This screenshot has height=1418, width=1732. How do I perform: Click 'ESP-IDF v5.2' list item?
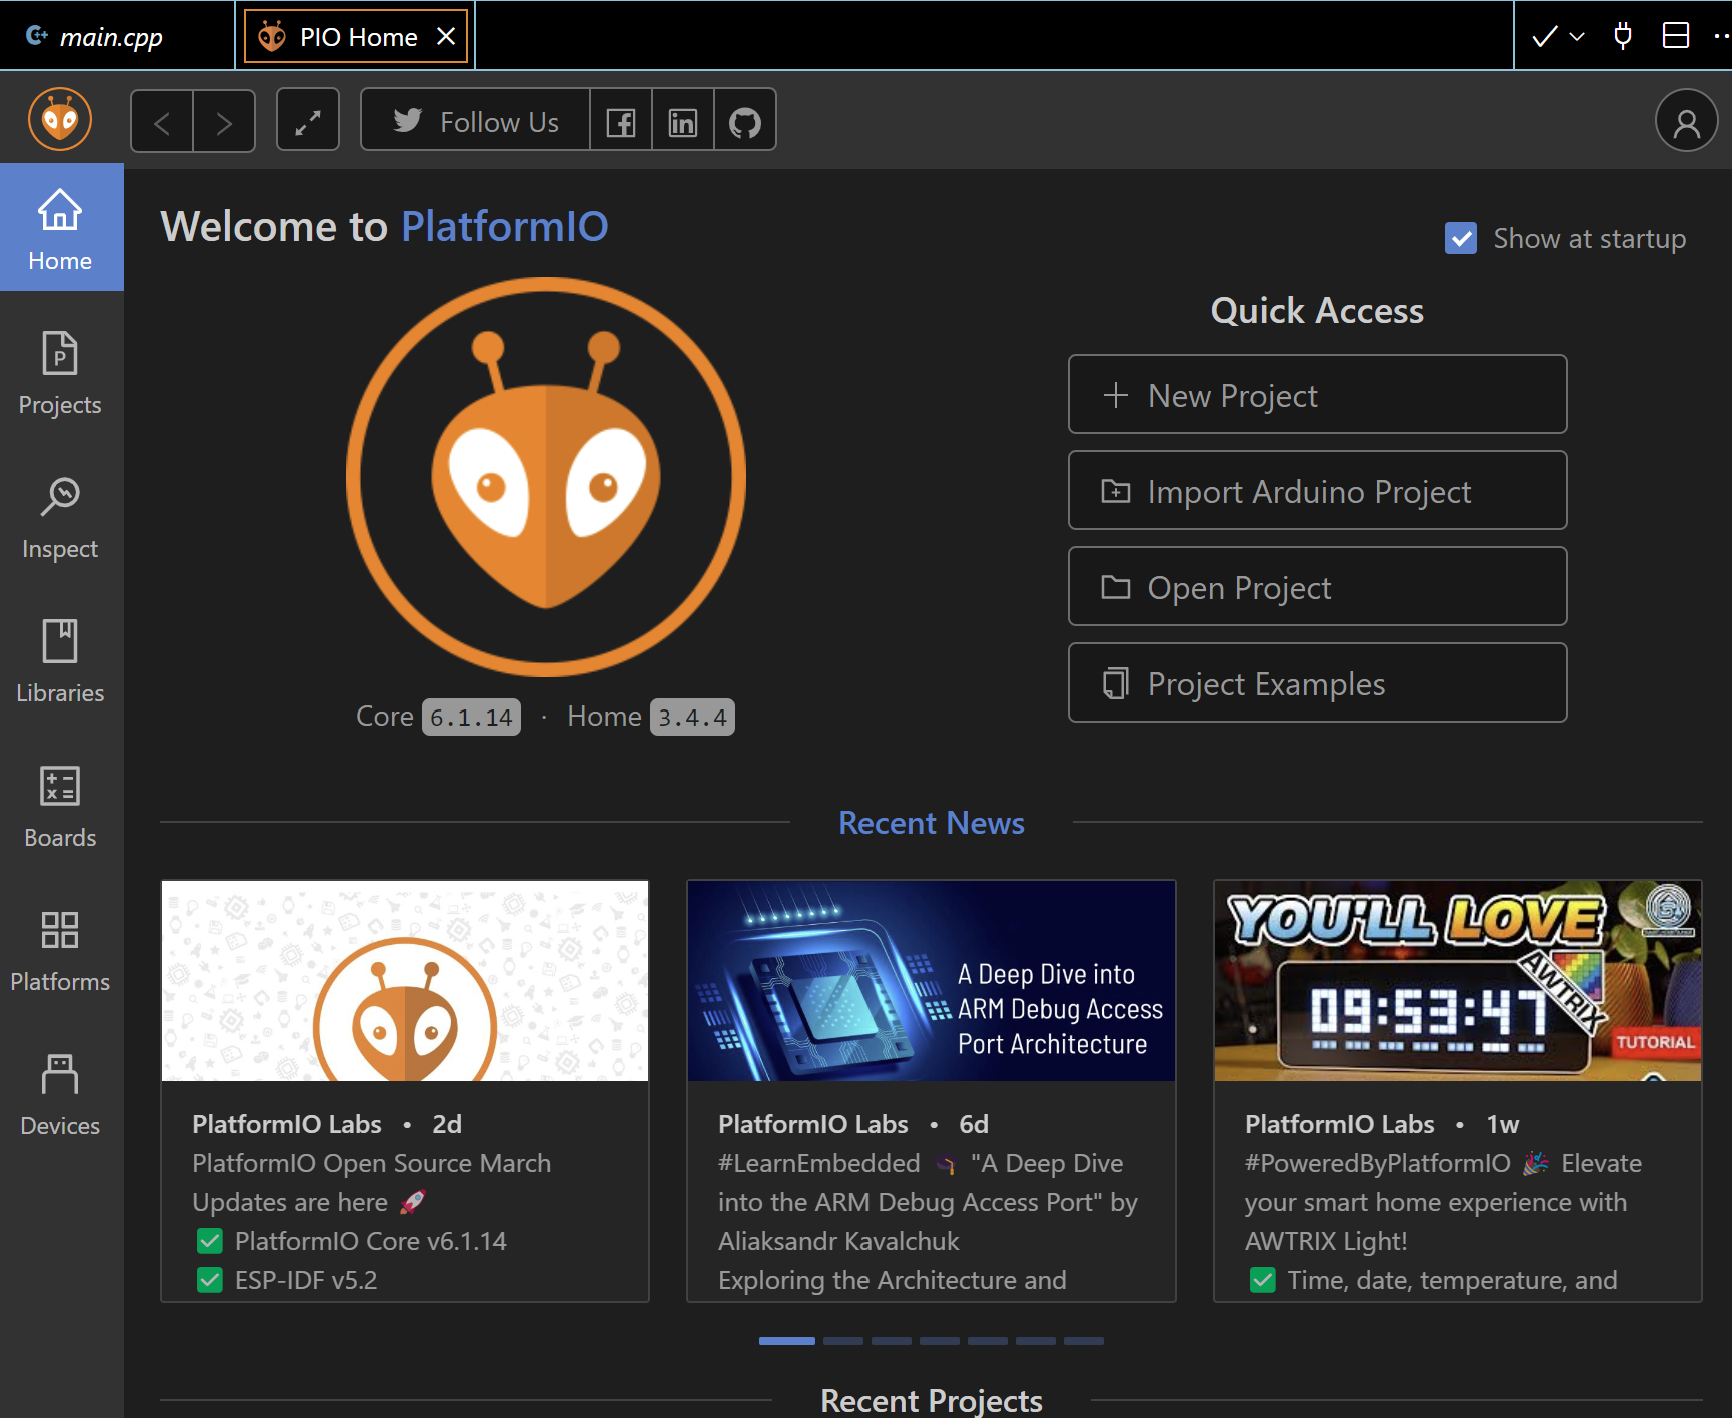tap(306, 1280)
